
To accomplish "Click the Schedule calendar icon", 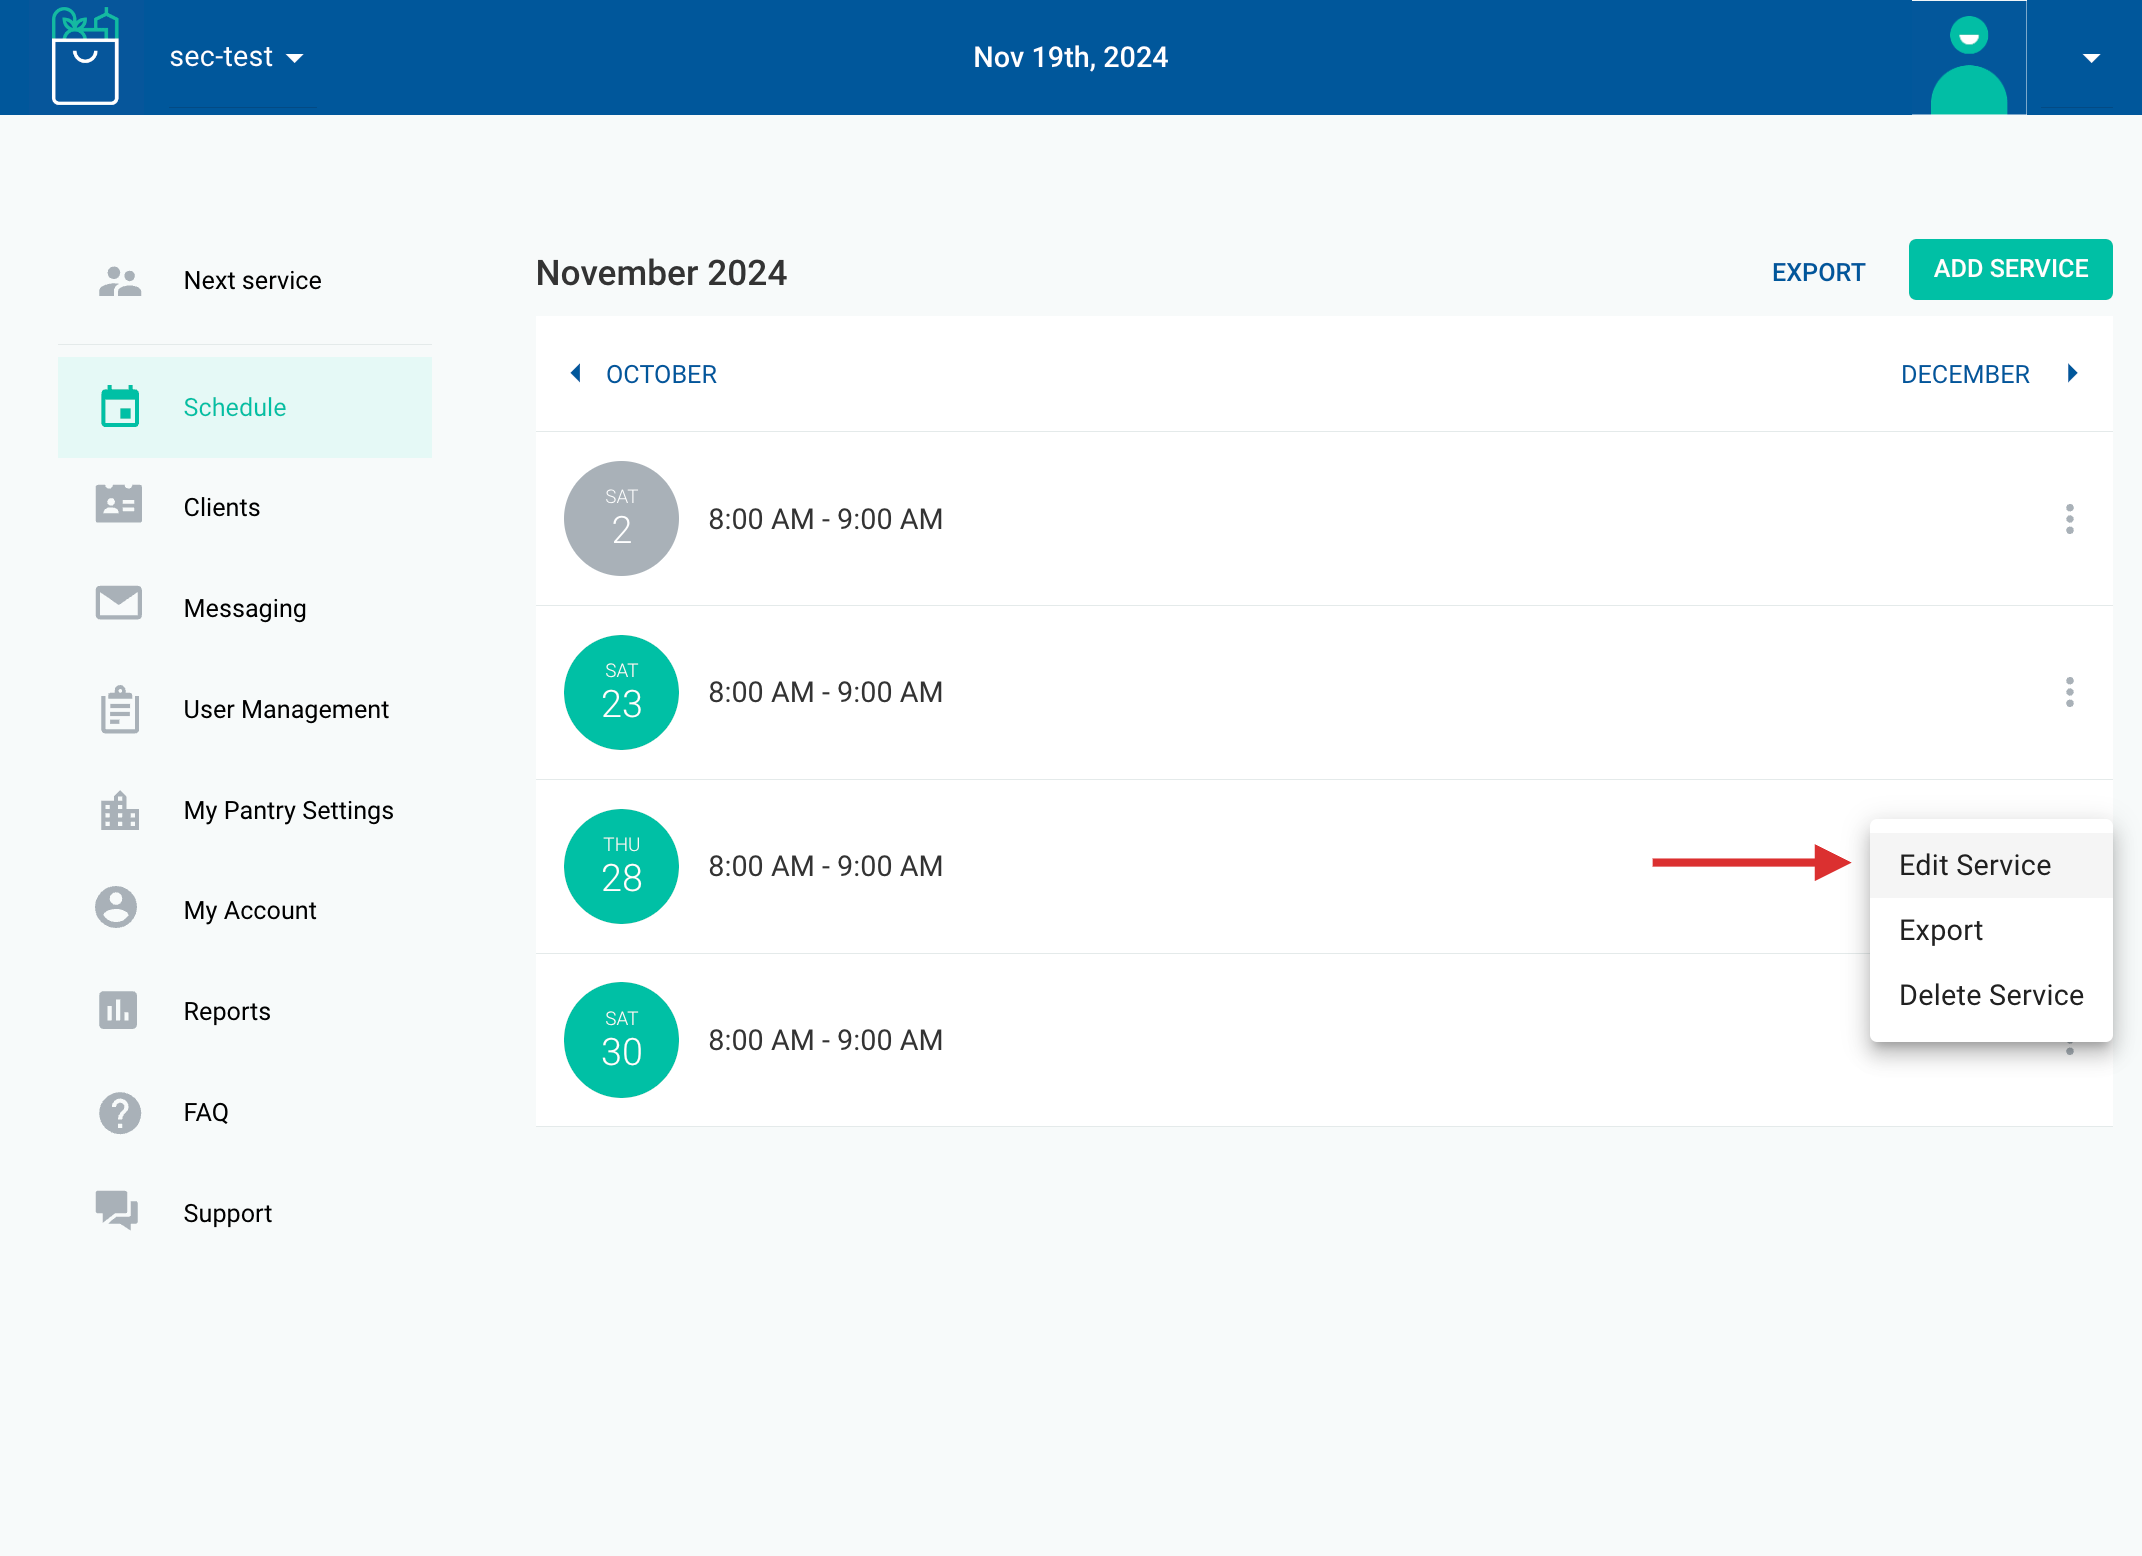I will pos(120,407).
